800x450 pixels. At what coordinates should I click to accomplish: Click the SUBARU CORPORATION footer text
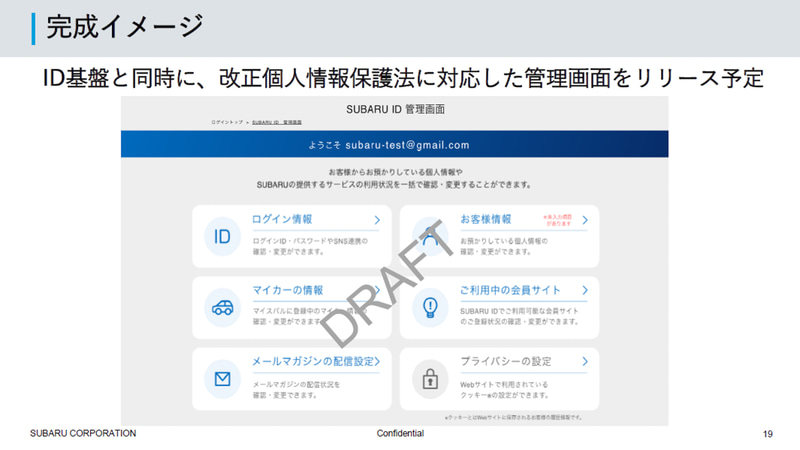coord(83,433)
